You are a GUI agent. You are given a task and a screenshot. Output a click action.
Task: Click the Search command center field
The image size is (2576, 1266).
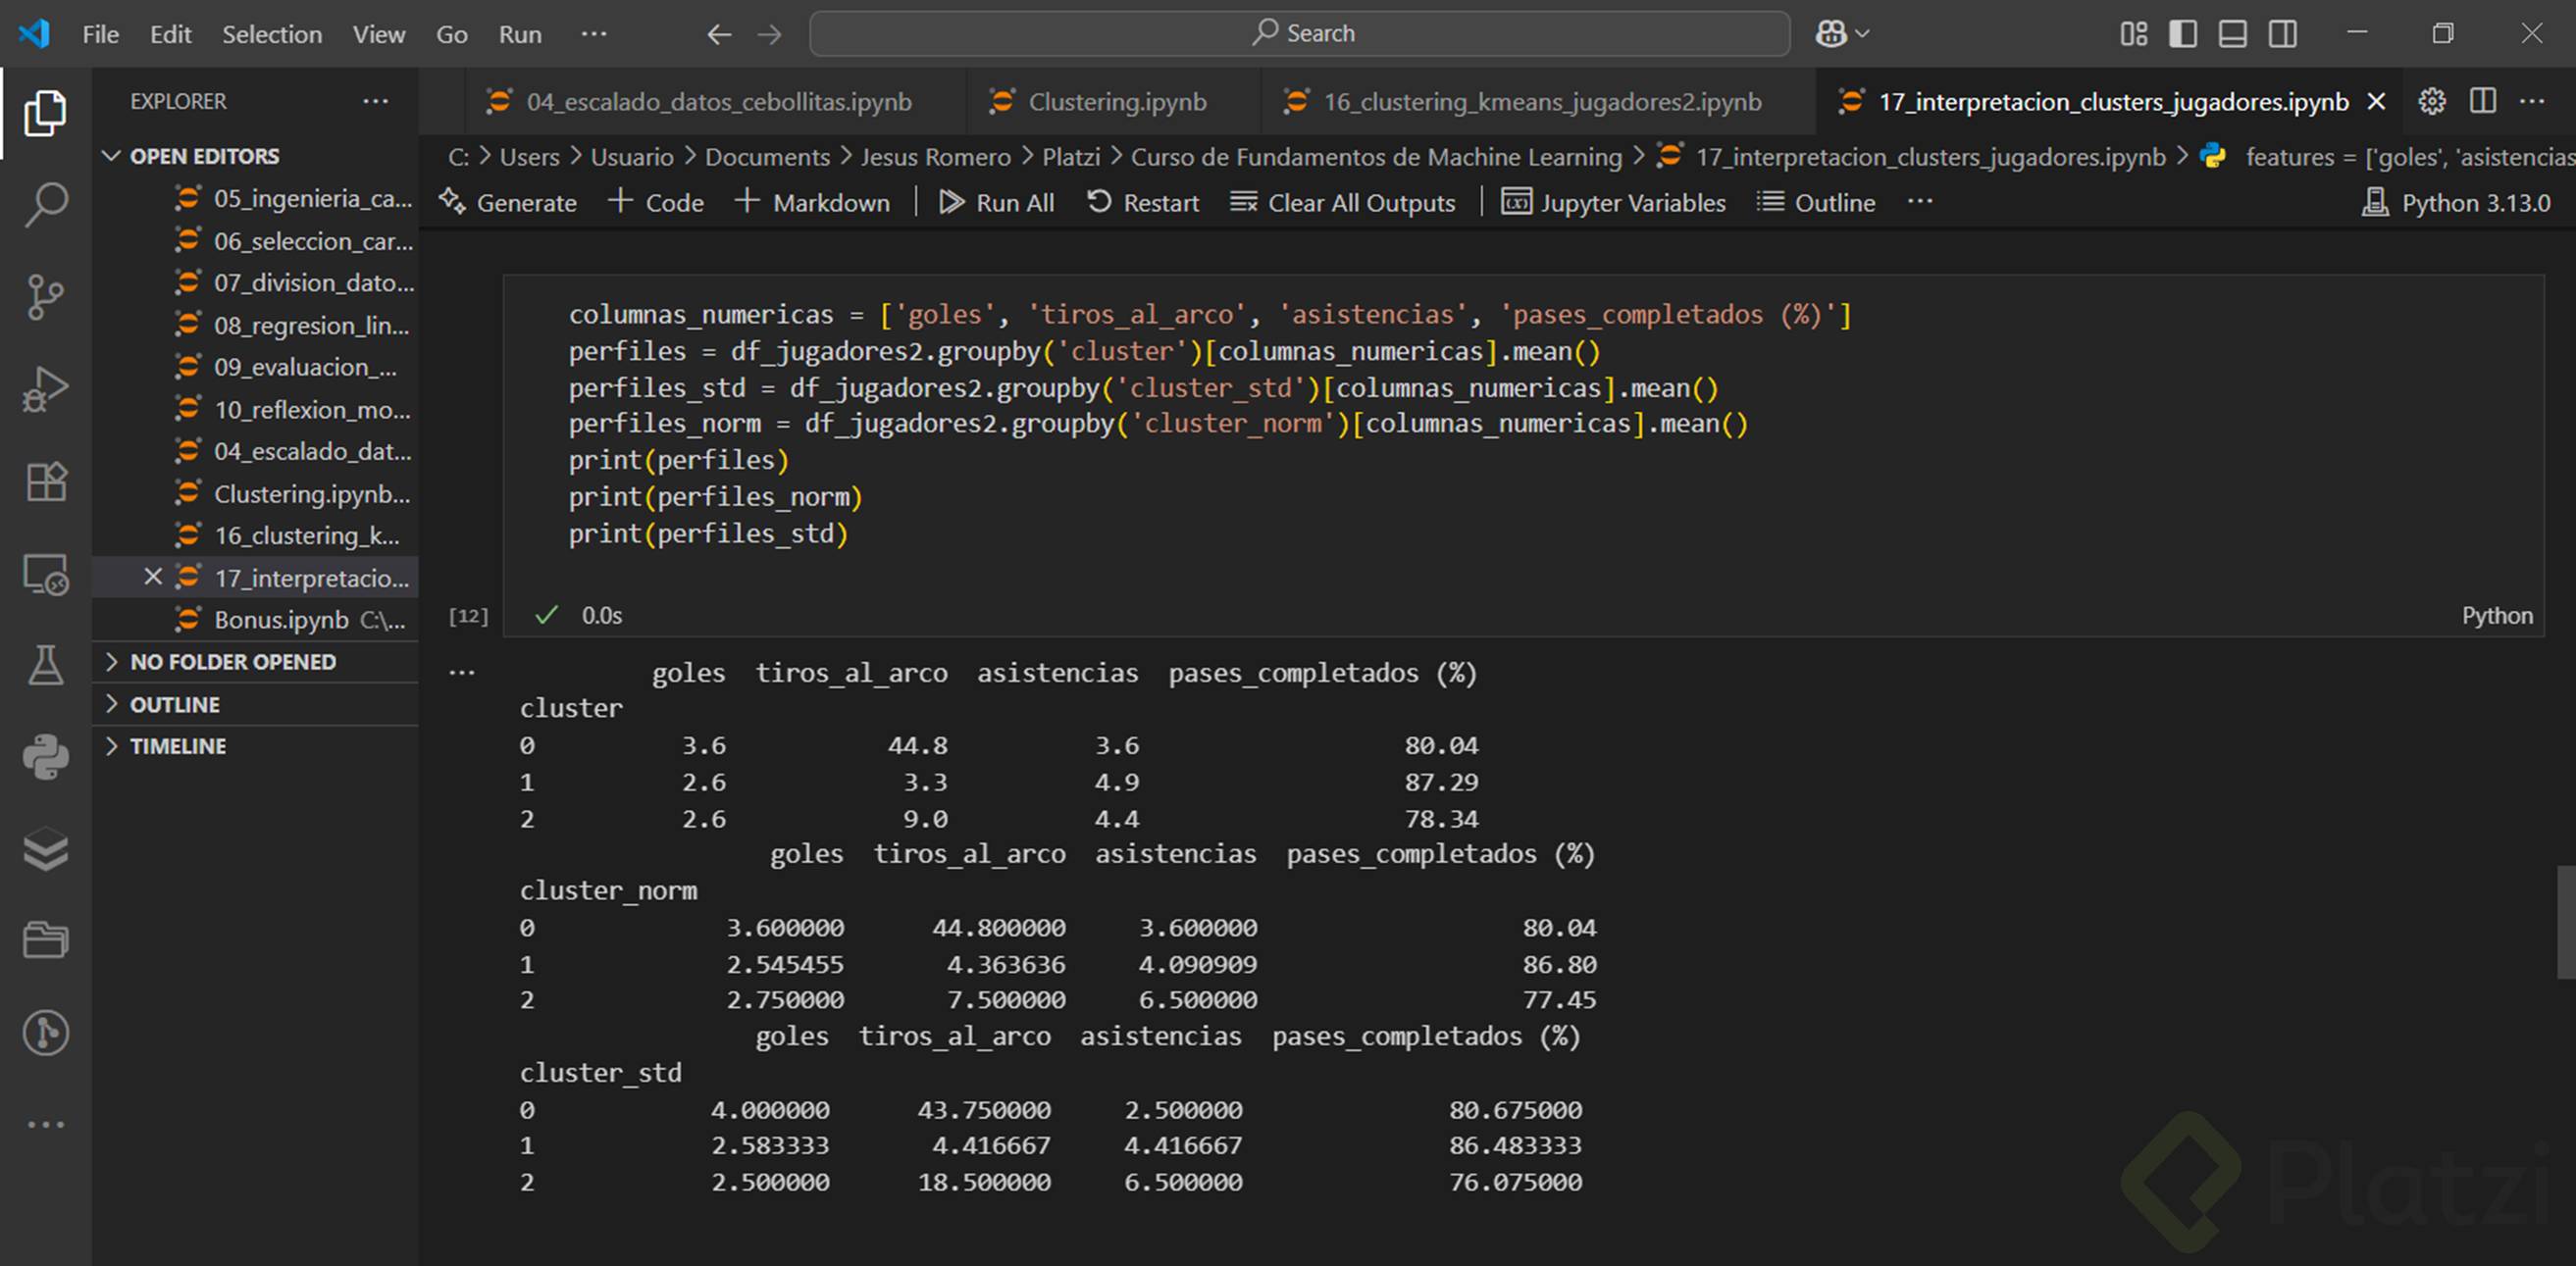pyautogui.click(x=1300, y=34)
